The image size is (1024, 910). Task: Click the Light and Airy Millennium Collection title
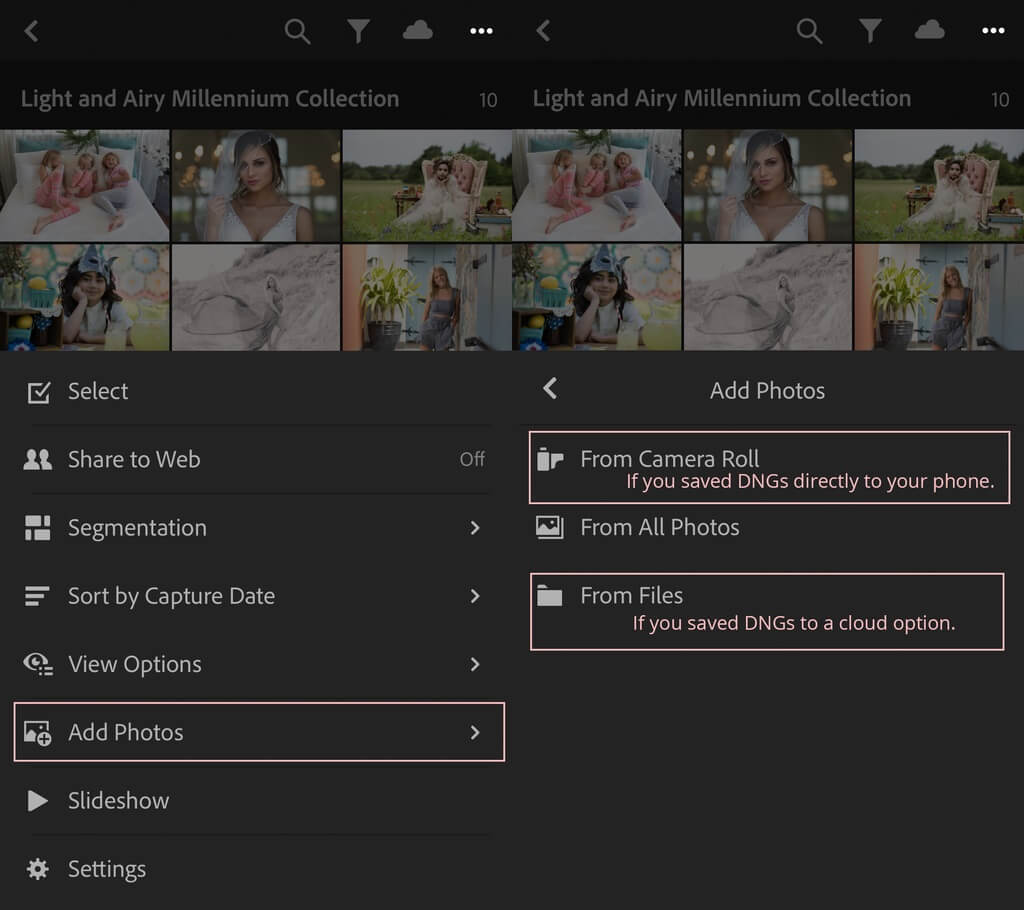click(208, 99)
